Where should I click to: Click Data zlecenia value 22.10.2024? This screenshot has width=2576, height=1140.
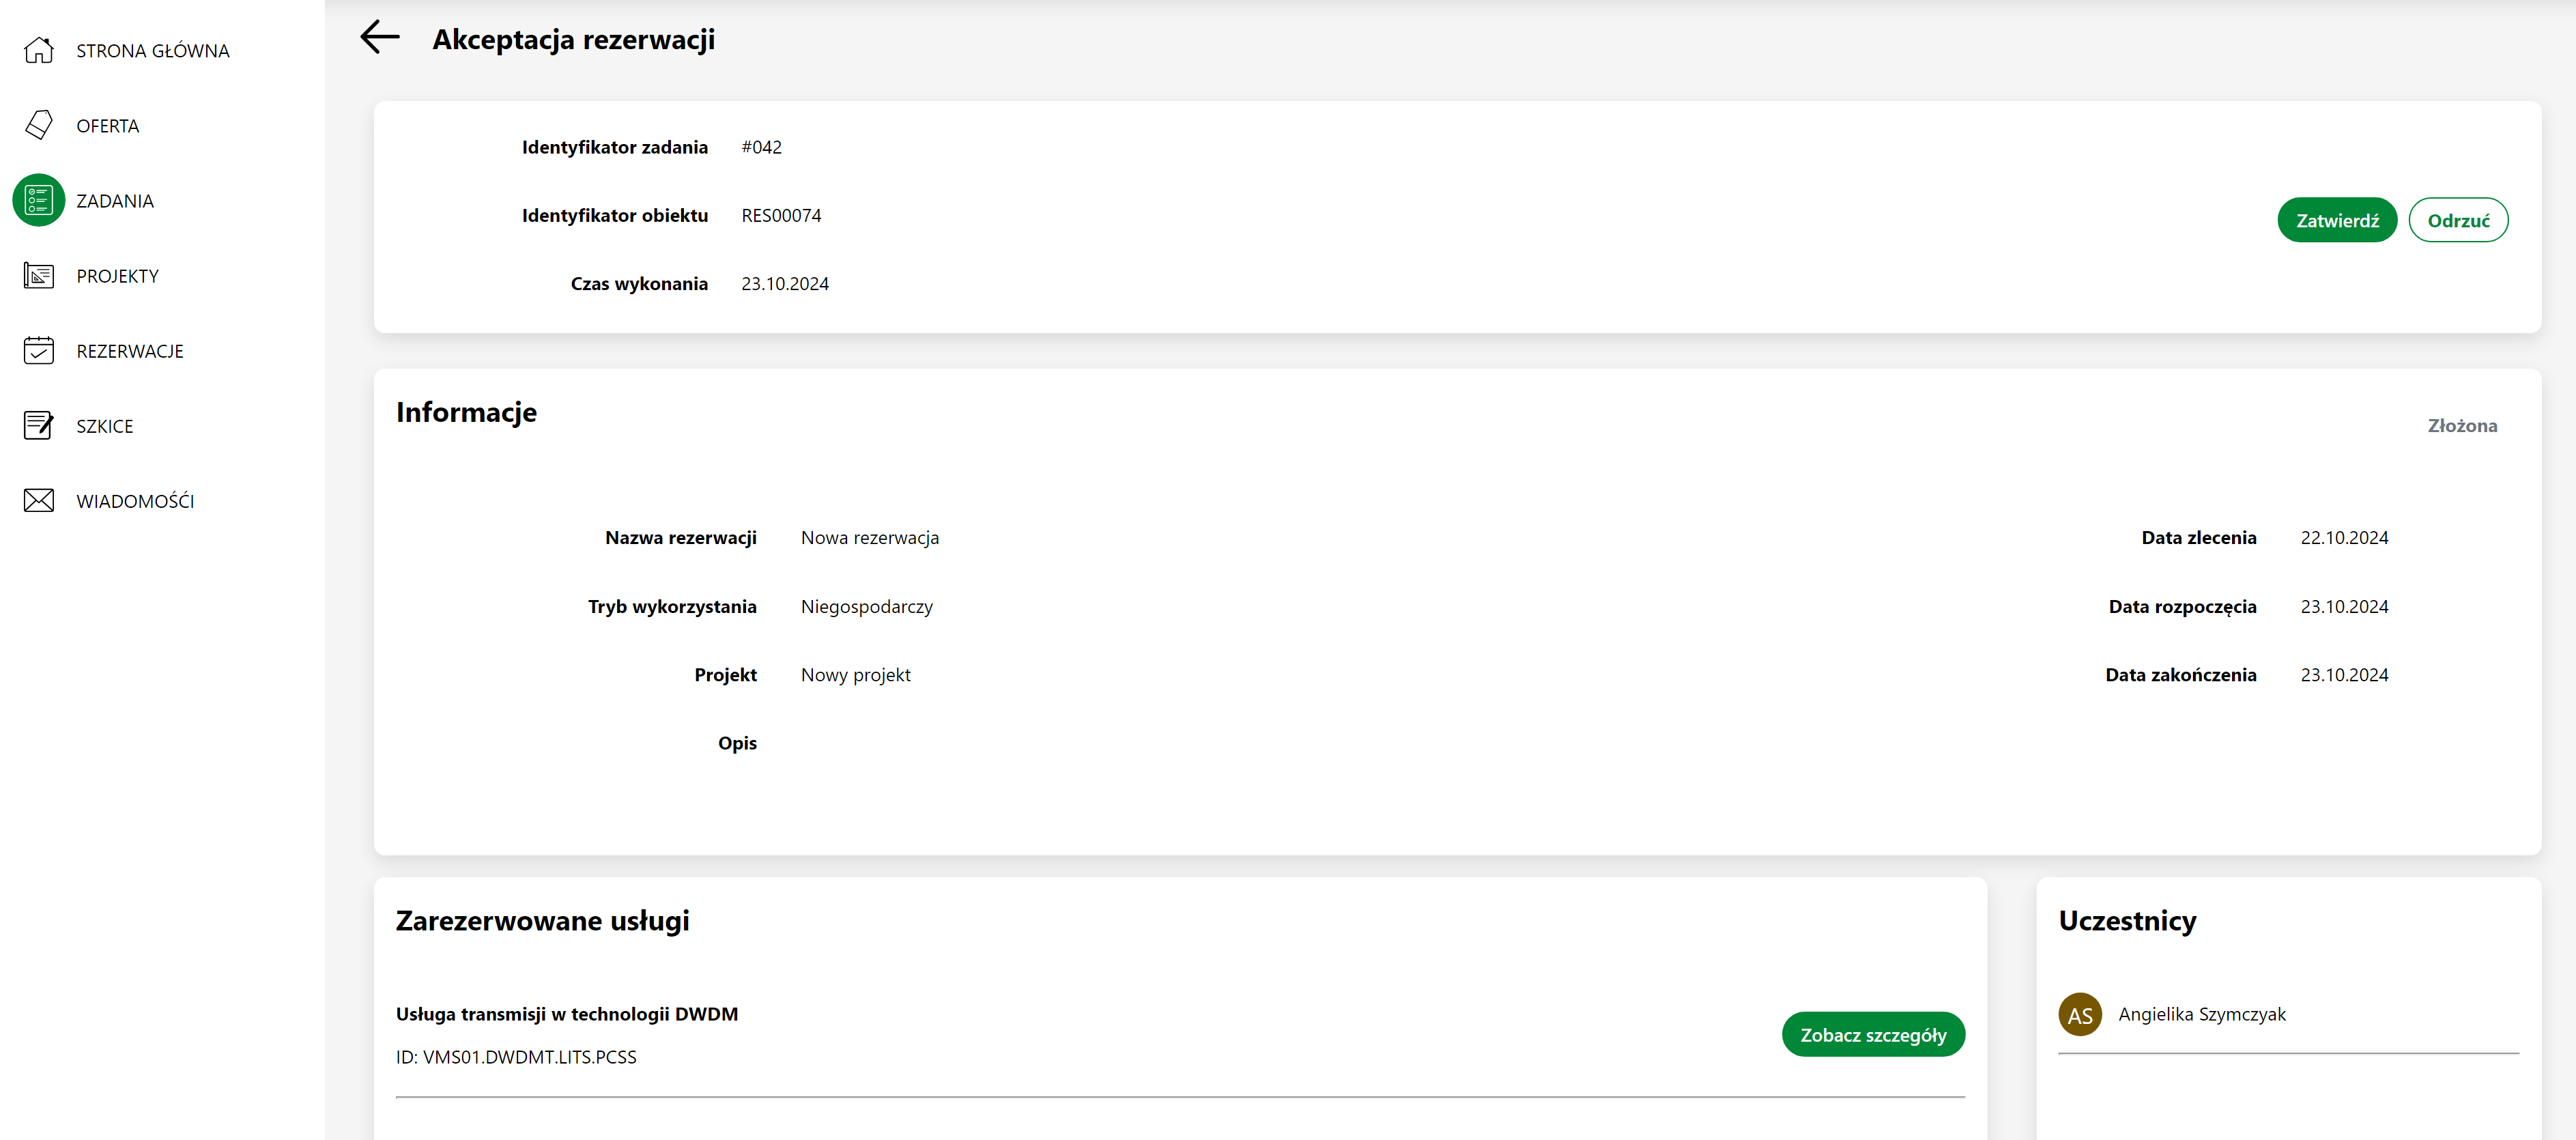(2344, 538)
